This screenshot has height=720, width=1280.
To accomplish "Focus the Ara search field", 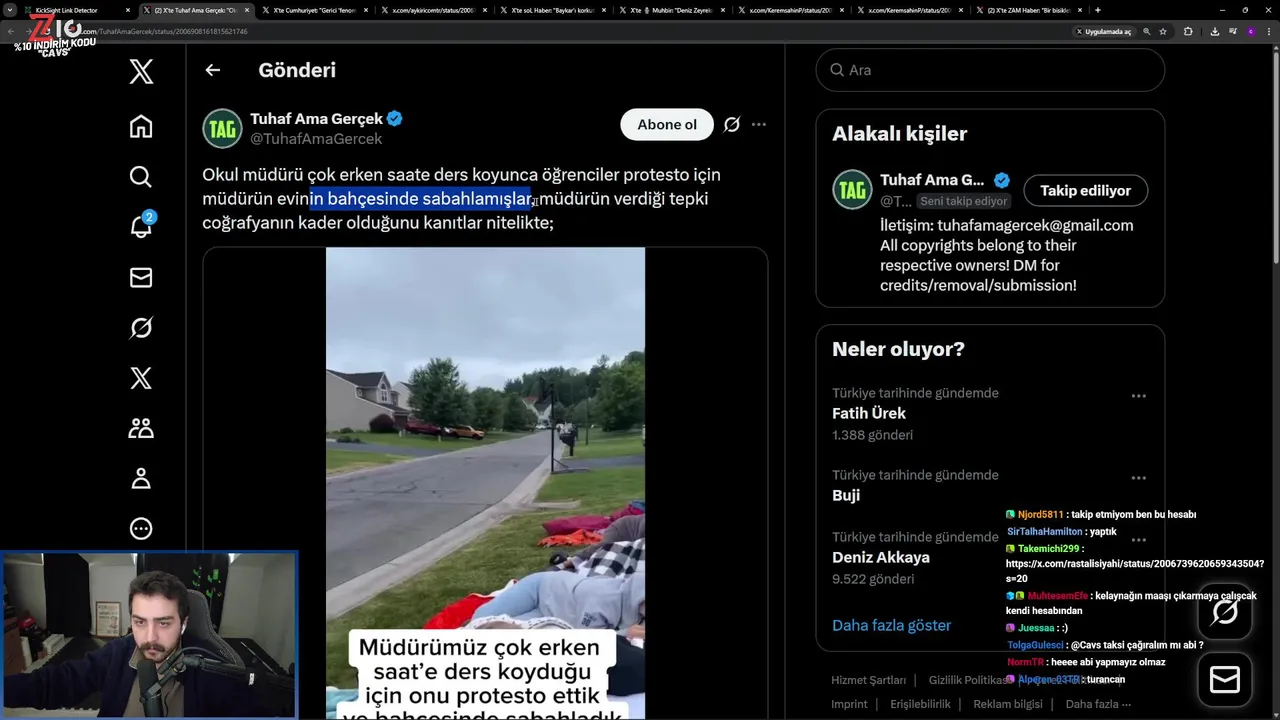I will [990, 70].
